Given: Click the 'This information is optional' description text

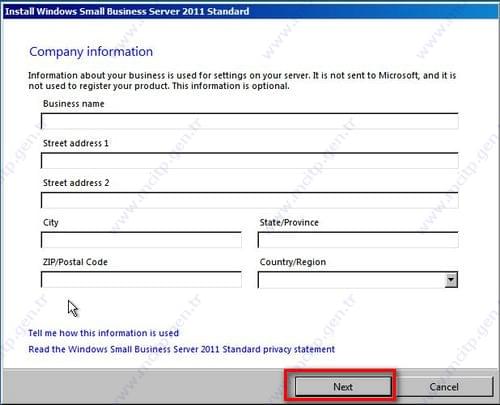Looking at the screenshot, I should tap(231, 86).
